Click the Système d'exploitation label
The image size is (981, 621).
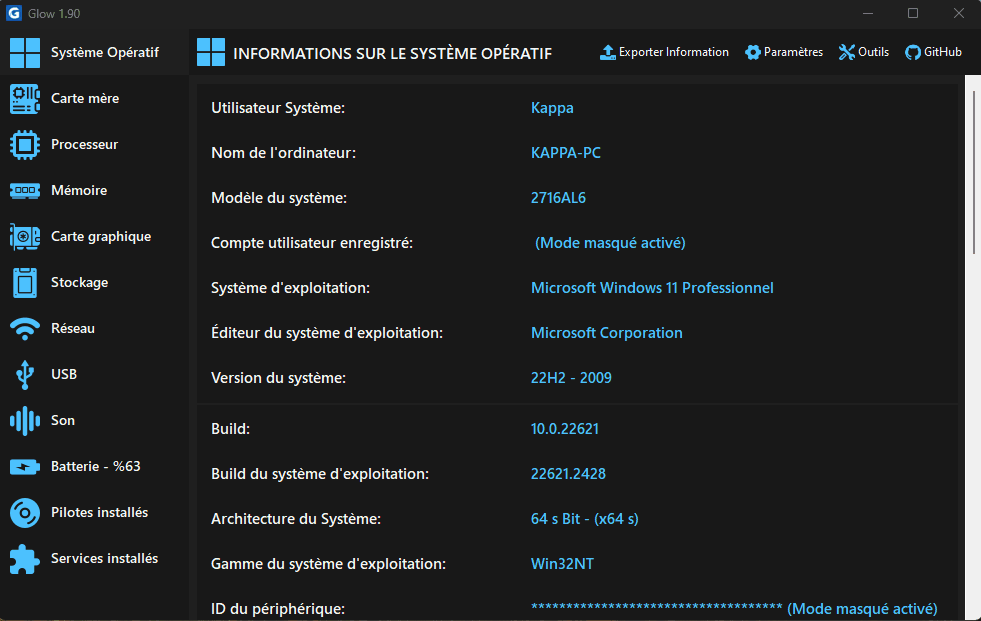[290, 288]
